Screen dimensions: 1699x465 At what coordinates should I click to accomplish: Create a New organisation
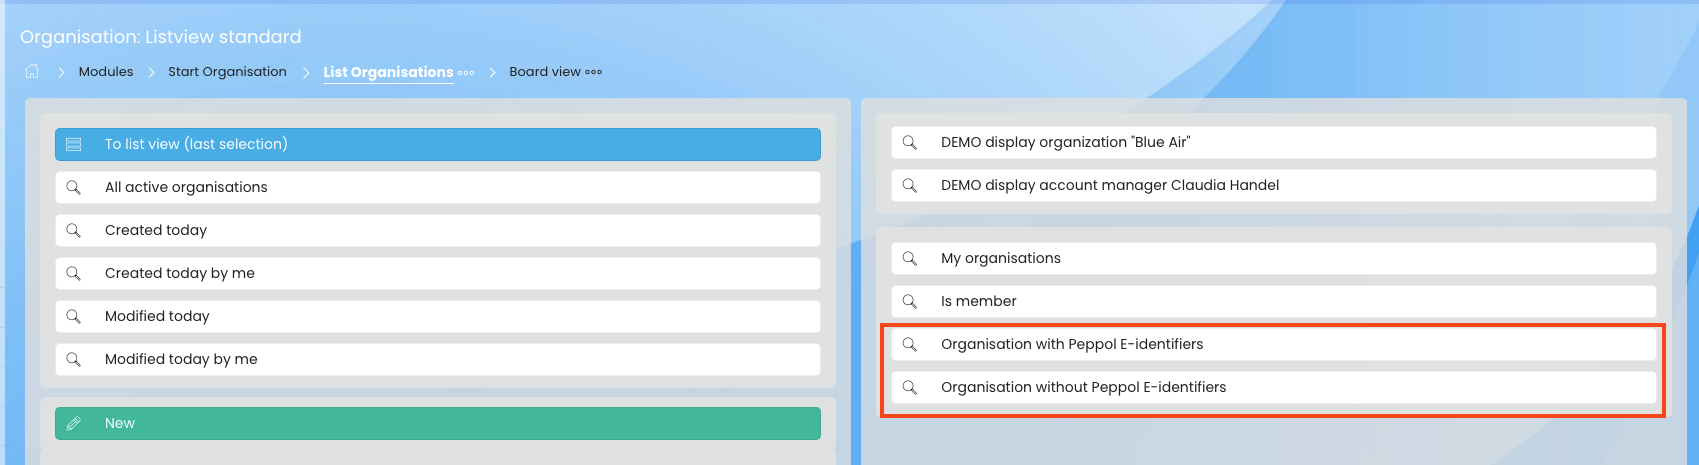(x=437, y=423)
